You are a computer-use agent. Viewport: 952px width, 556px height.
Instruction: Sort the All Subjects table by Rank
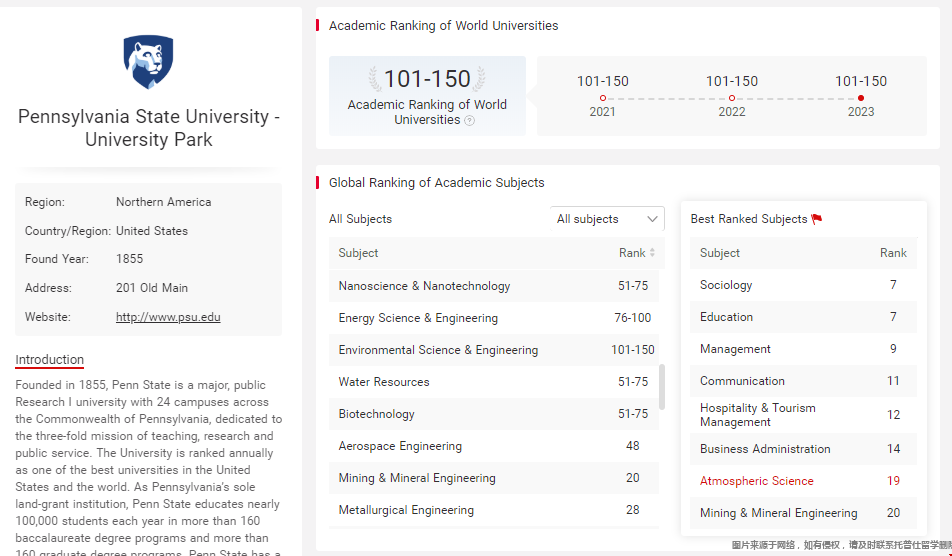pyautogui.click(x=652, y=253)
